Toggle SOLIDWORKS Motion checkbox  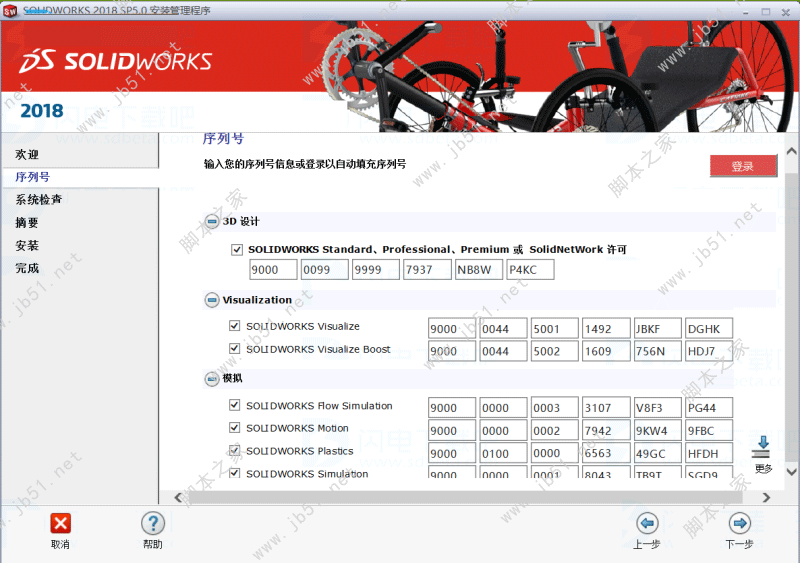point(234,428)
